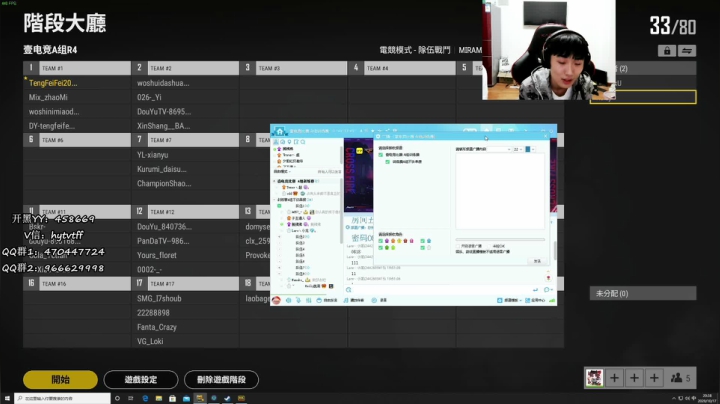Click the YY user avatar at bottom left
This screenshot has width=720, height=404.
(x=276, y=300)
